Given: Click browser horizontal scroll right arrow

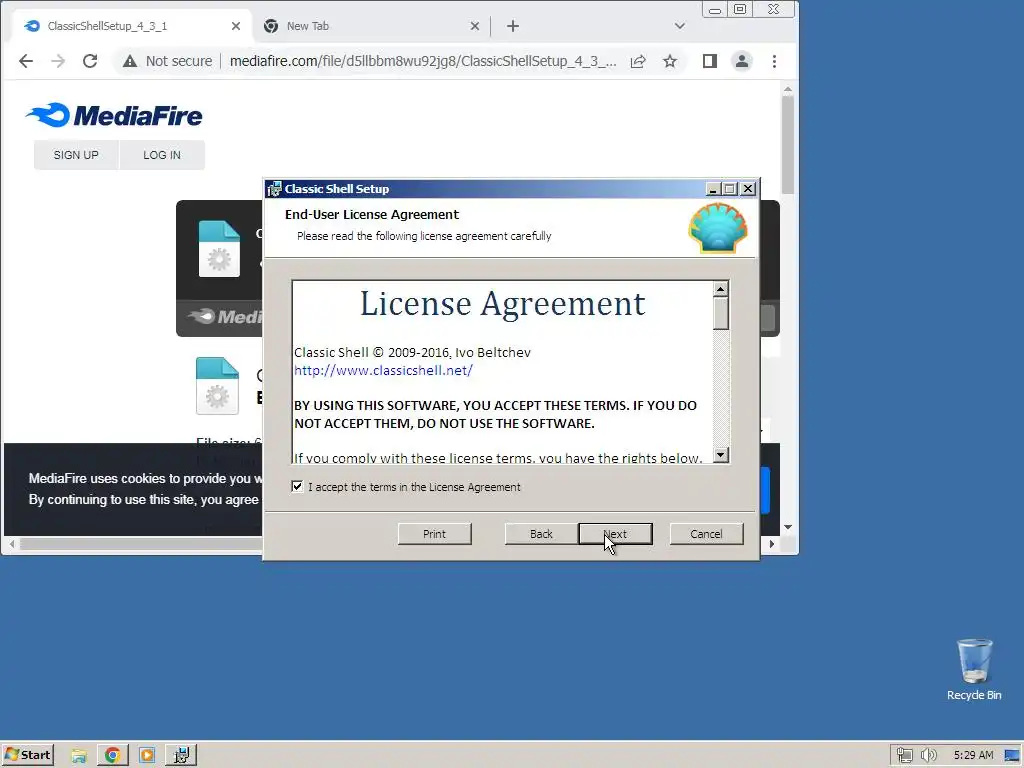Looking at the screenshot, I should 772,543.
